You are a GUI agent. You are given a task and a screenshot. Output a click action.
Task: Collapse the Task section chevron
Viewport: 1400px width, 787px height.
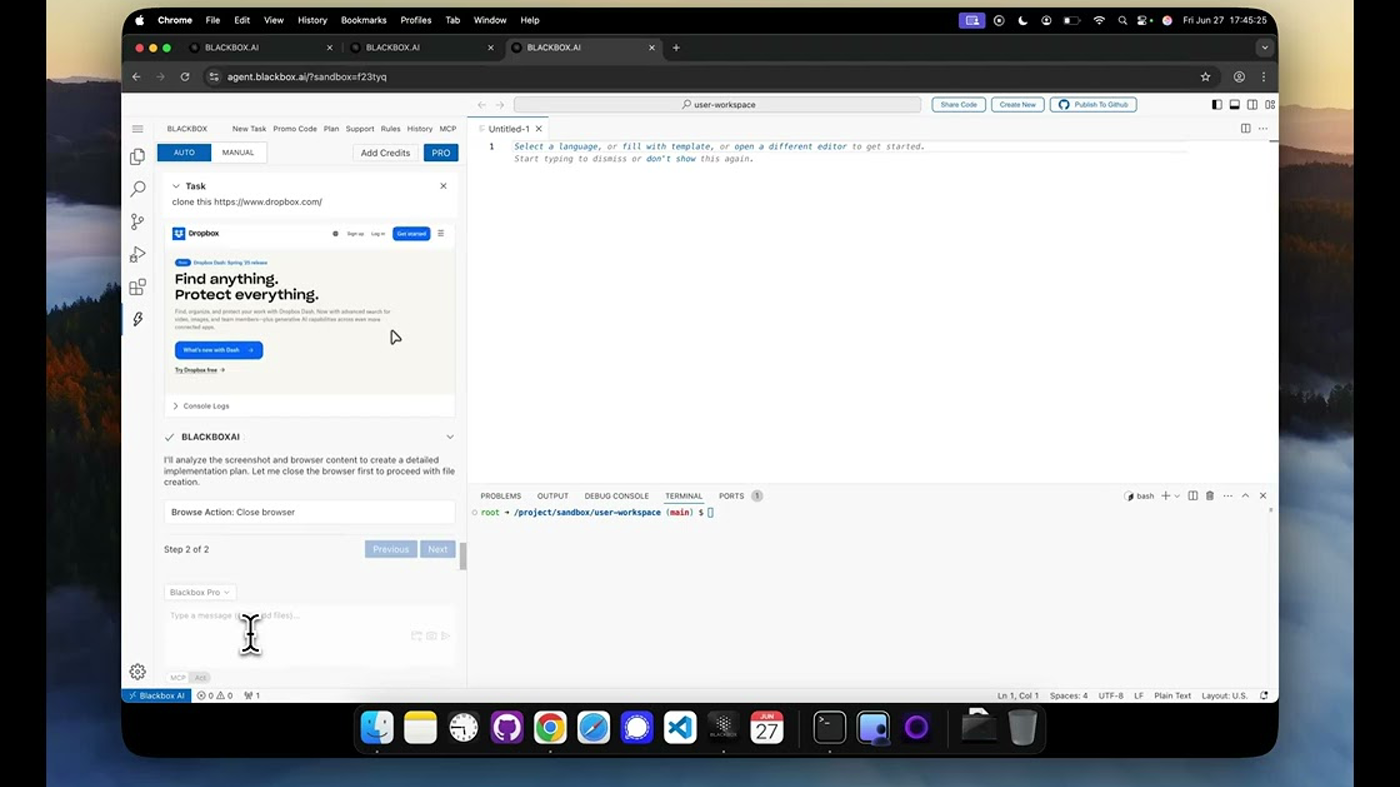tap(176, 186)
